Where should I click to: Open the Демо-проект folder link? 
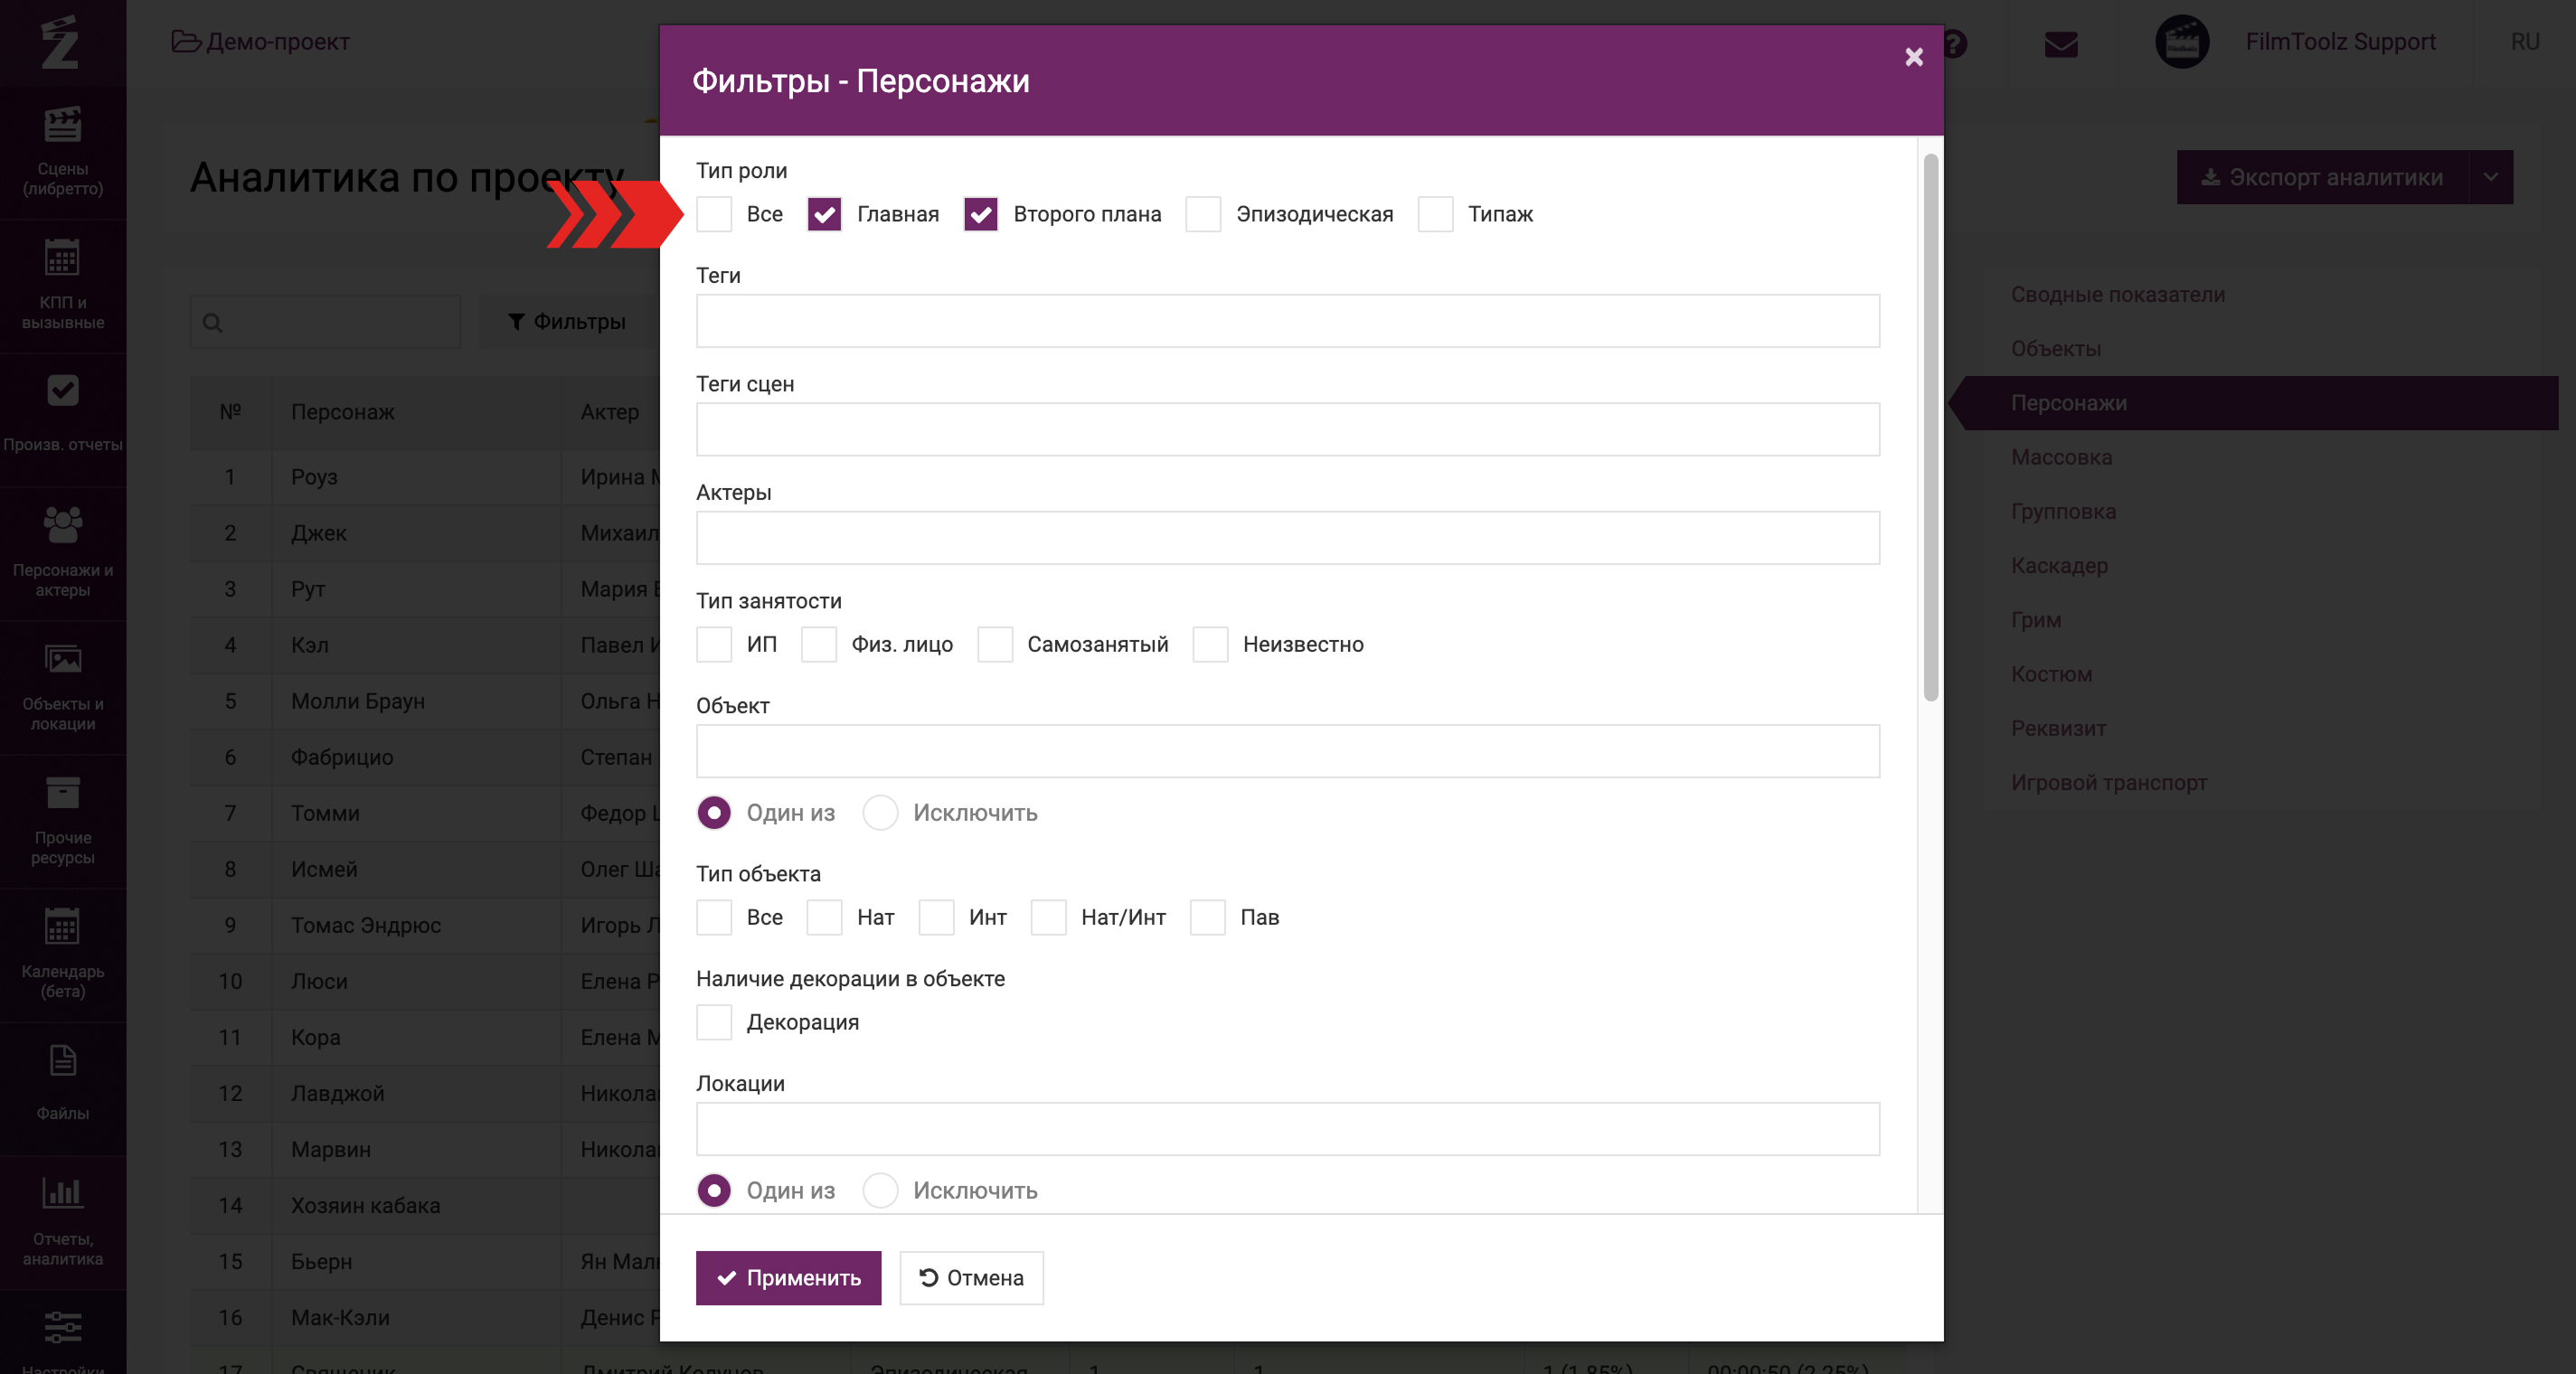tap(261, 41)
